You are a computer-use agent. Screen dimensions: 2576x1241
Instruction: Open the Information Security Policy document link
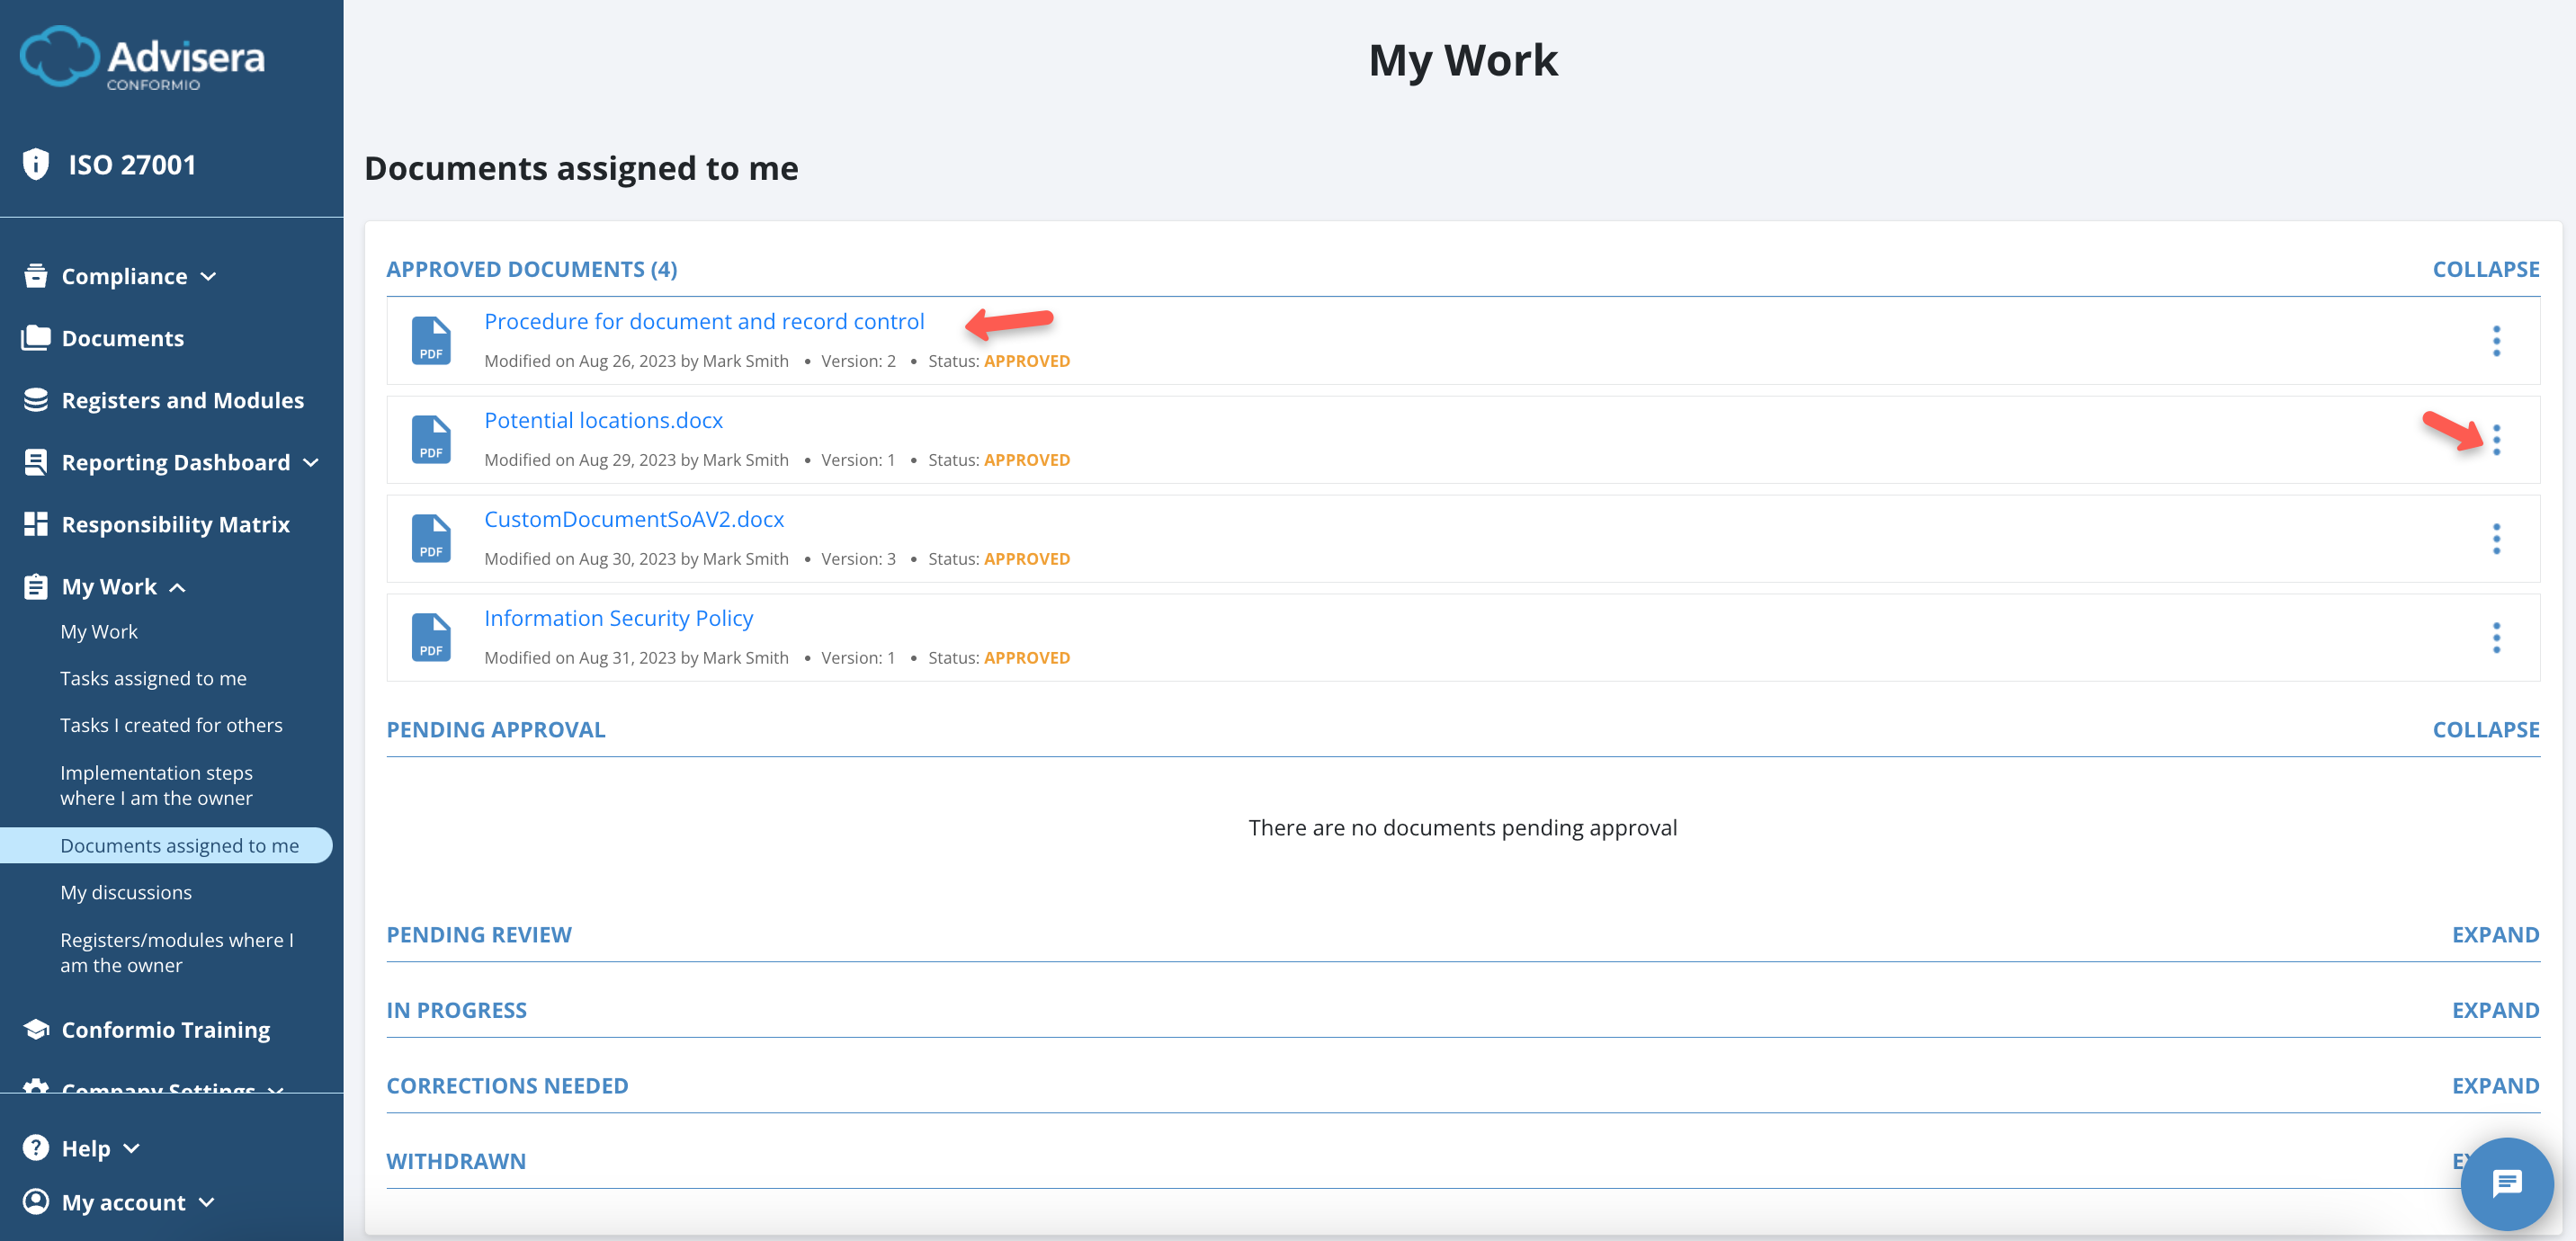tap(618, 618)
